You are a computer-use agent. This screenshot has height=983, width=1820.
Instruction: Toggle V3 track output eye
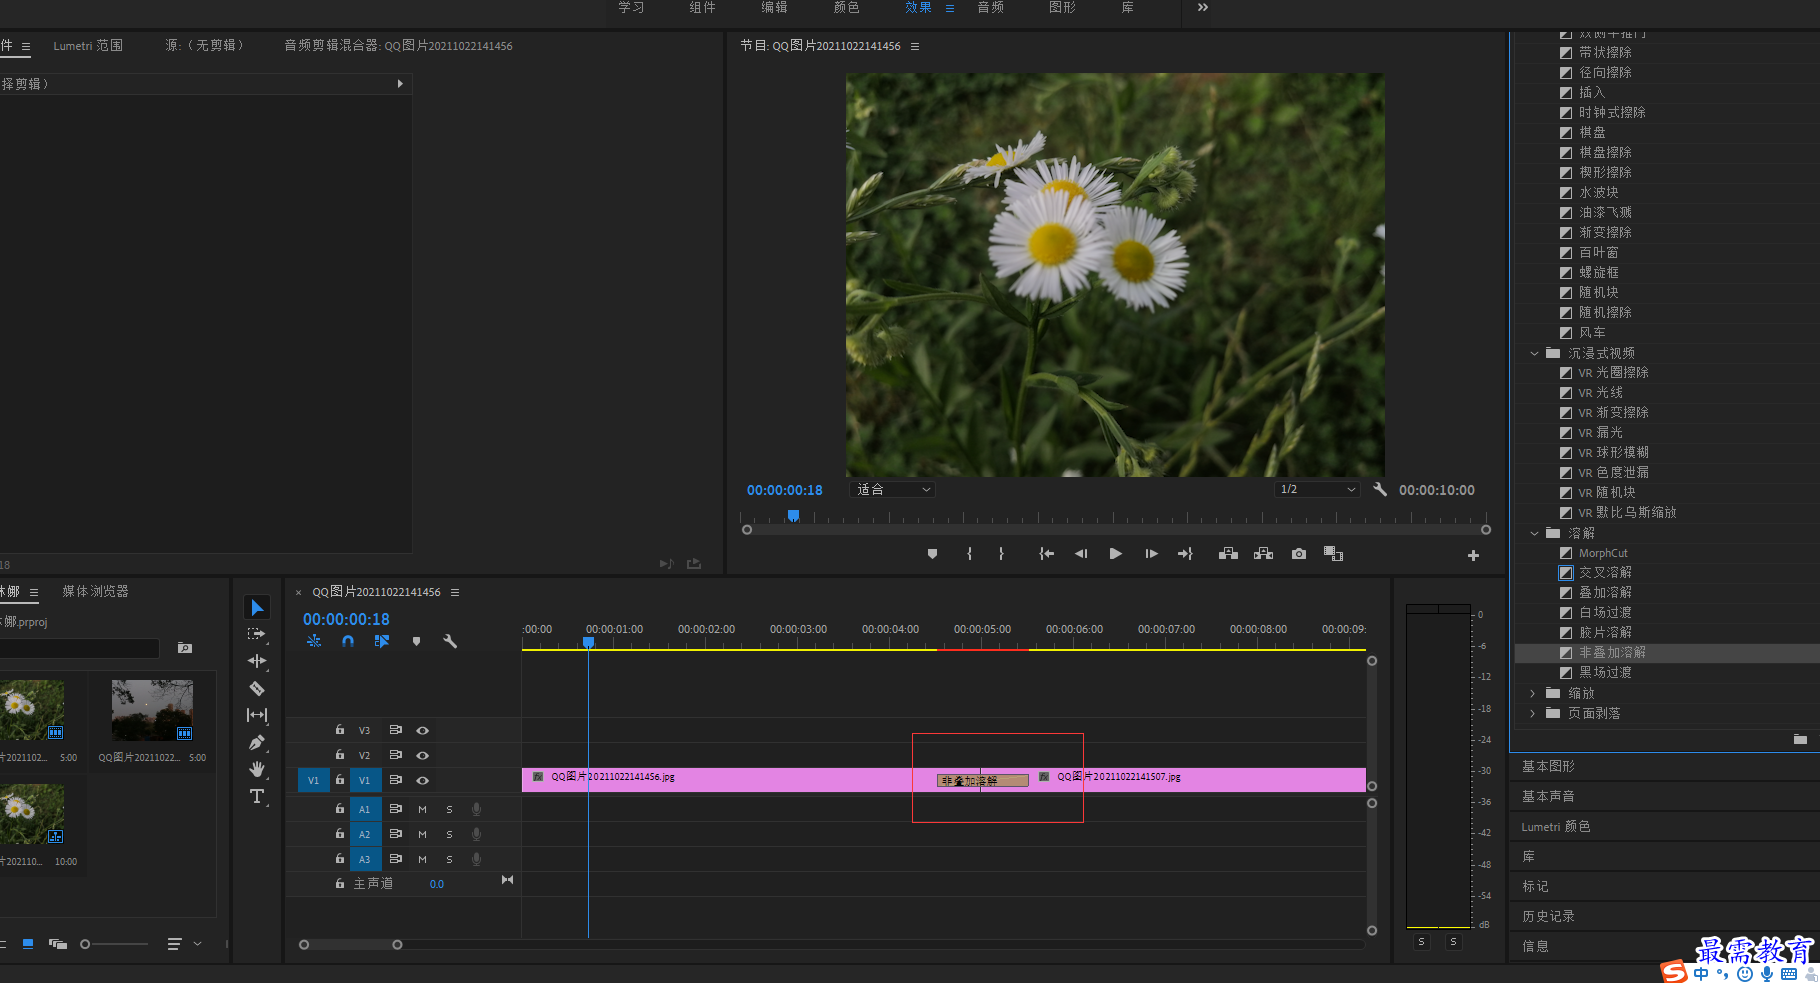[x=422, y=731]
